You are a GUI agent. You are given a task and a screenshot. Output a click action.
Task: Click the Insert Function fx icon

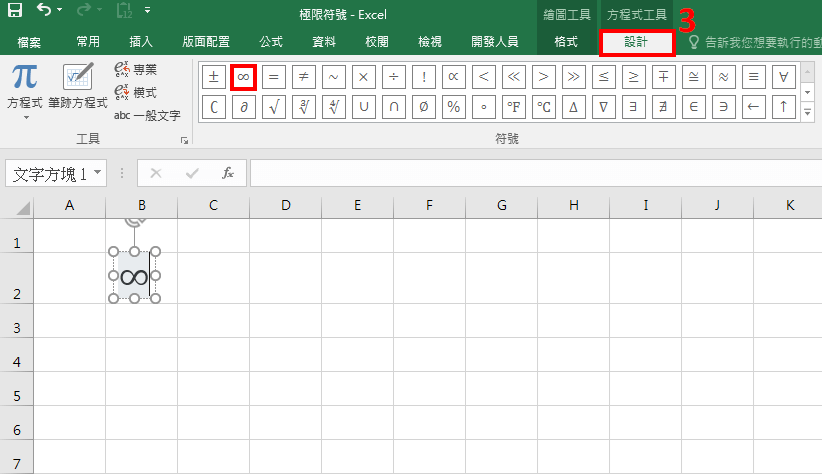tap(227, 173)
